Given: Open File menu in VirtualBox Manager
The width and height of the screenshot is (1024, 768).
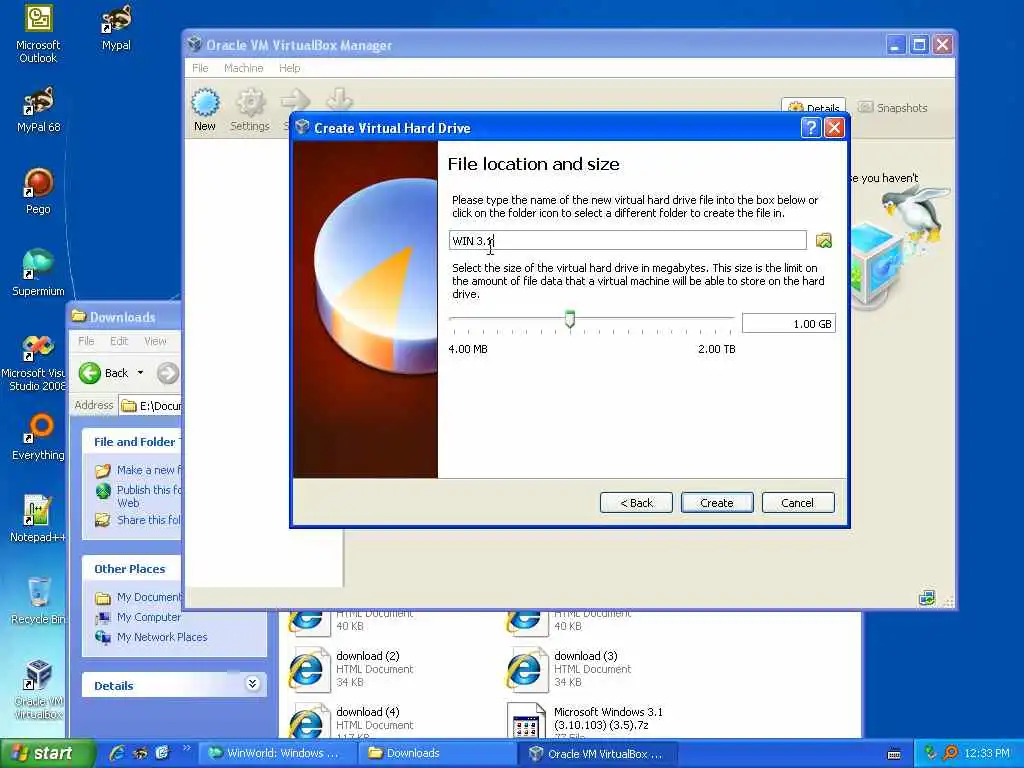Looking at the screenshot, I should tap(200, 68).
